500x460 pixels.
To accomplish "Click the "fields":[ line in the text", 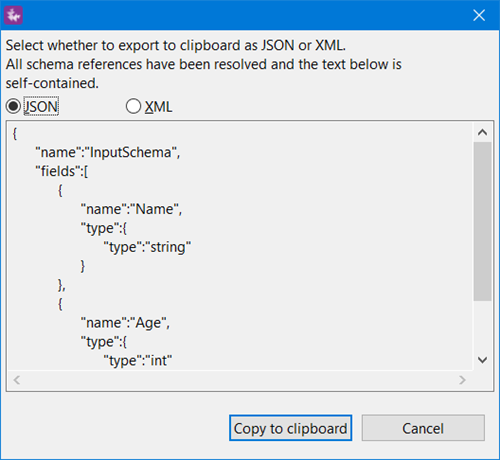I will pyautogui.click(x=62, y=171).
